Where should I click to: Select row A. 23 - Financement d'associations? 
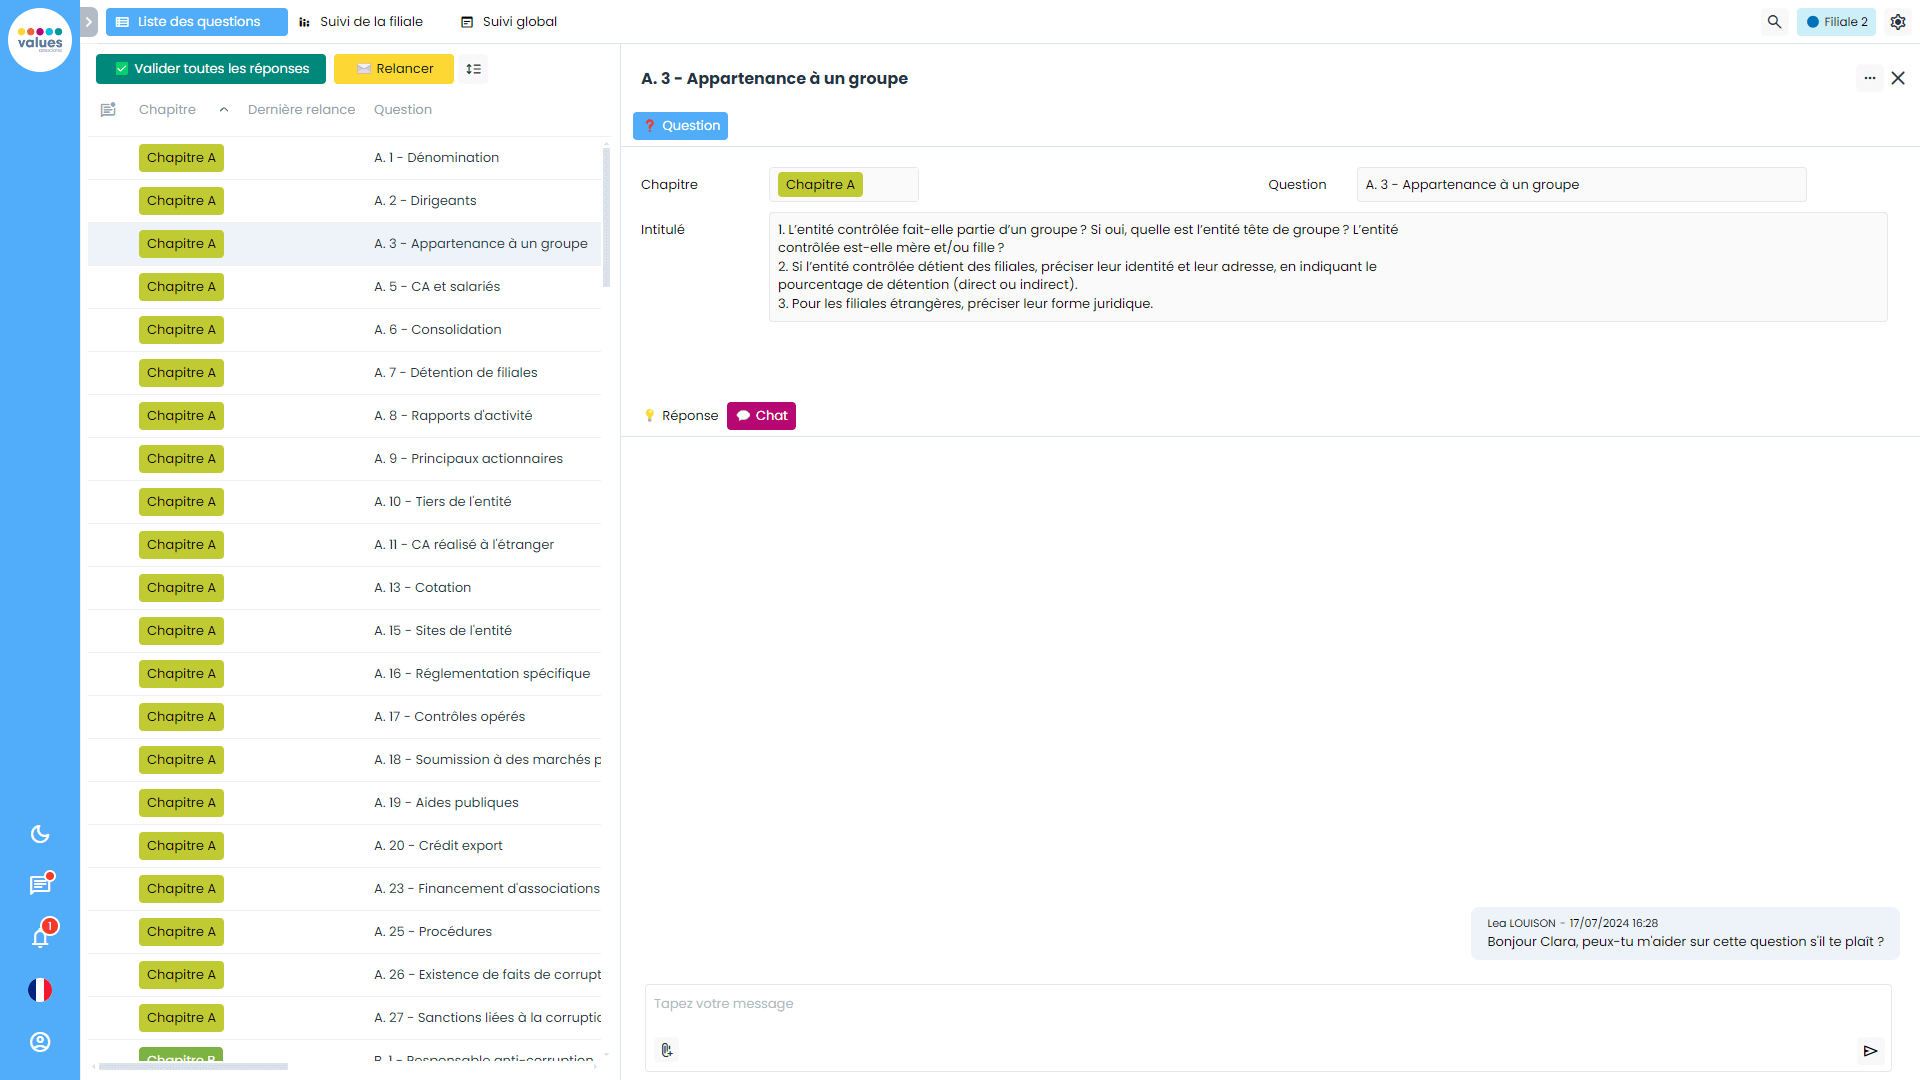(344, 889)
